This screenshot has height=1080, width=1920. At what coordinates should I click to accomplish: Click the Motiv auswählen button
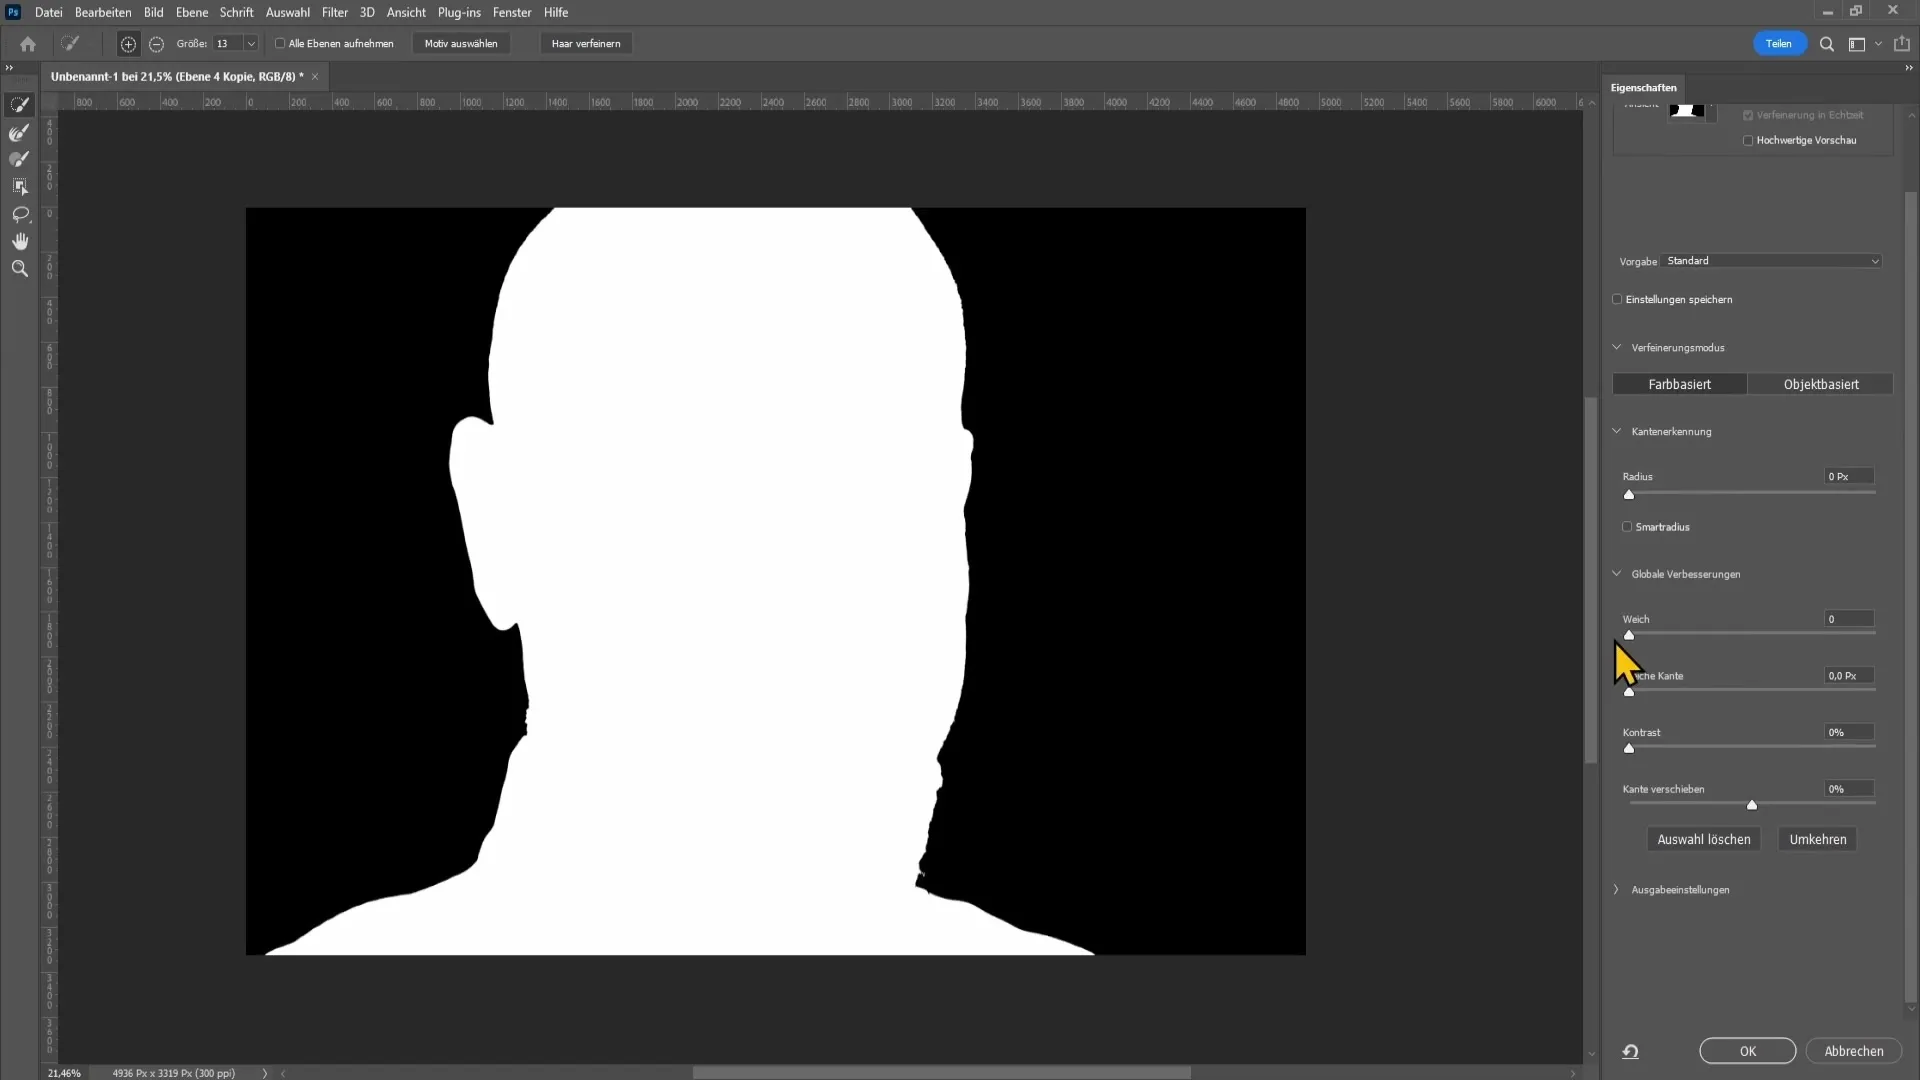461,44
